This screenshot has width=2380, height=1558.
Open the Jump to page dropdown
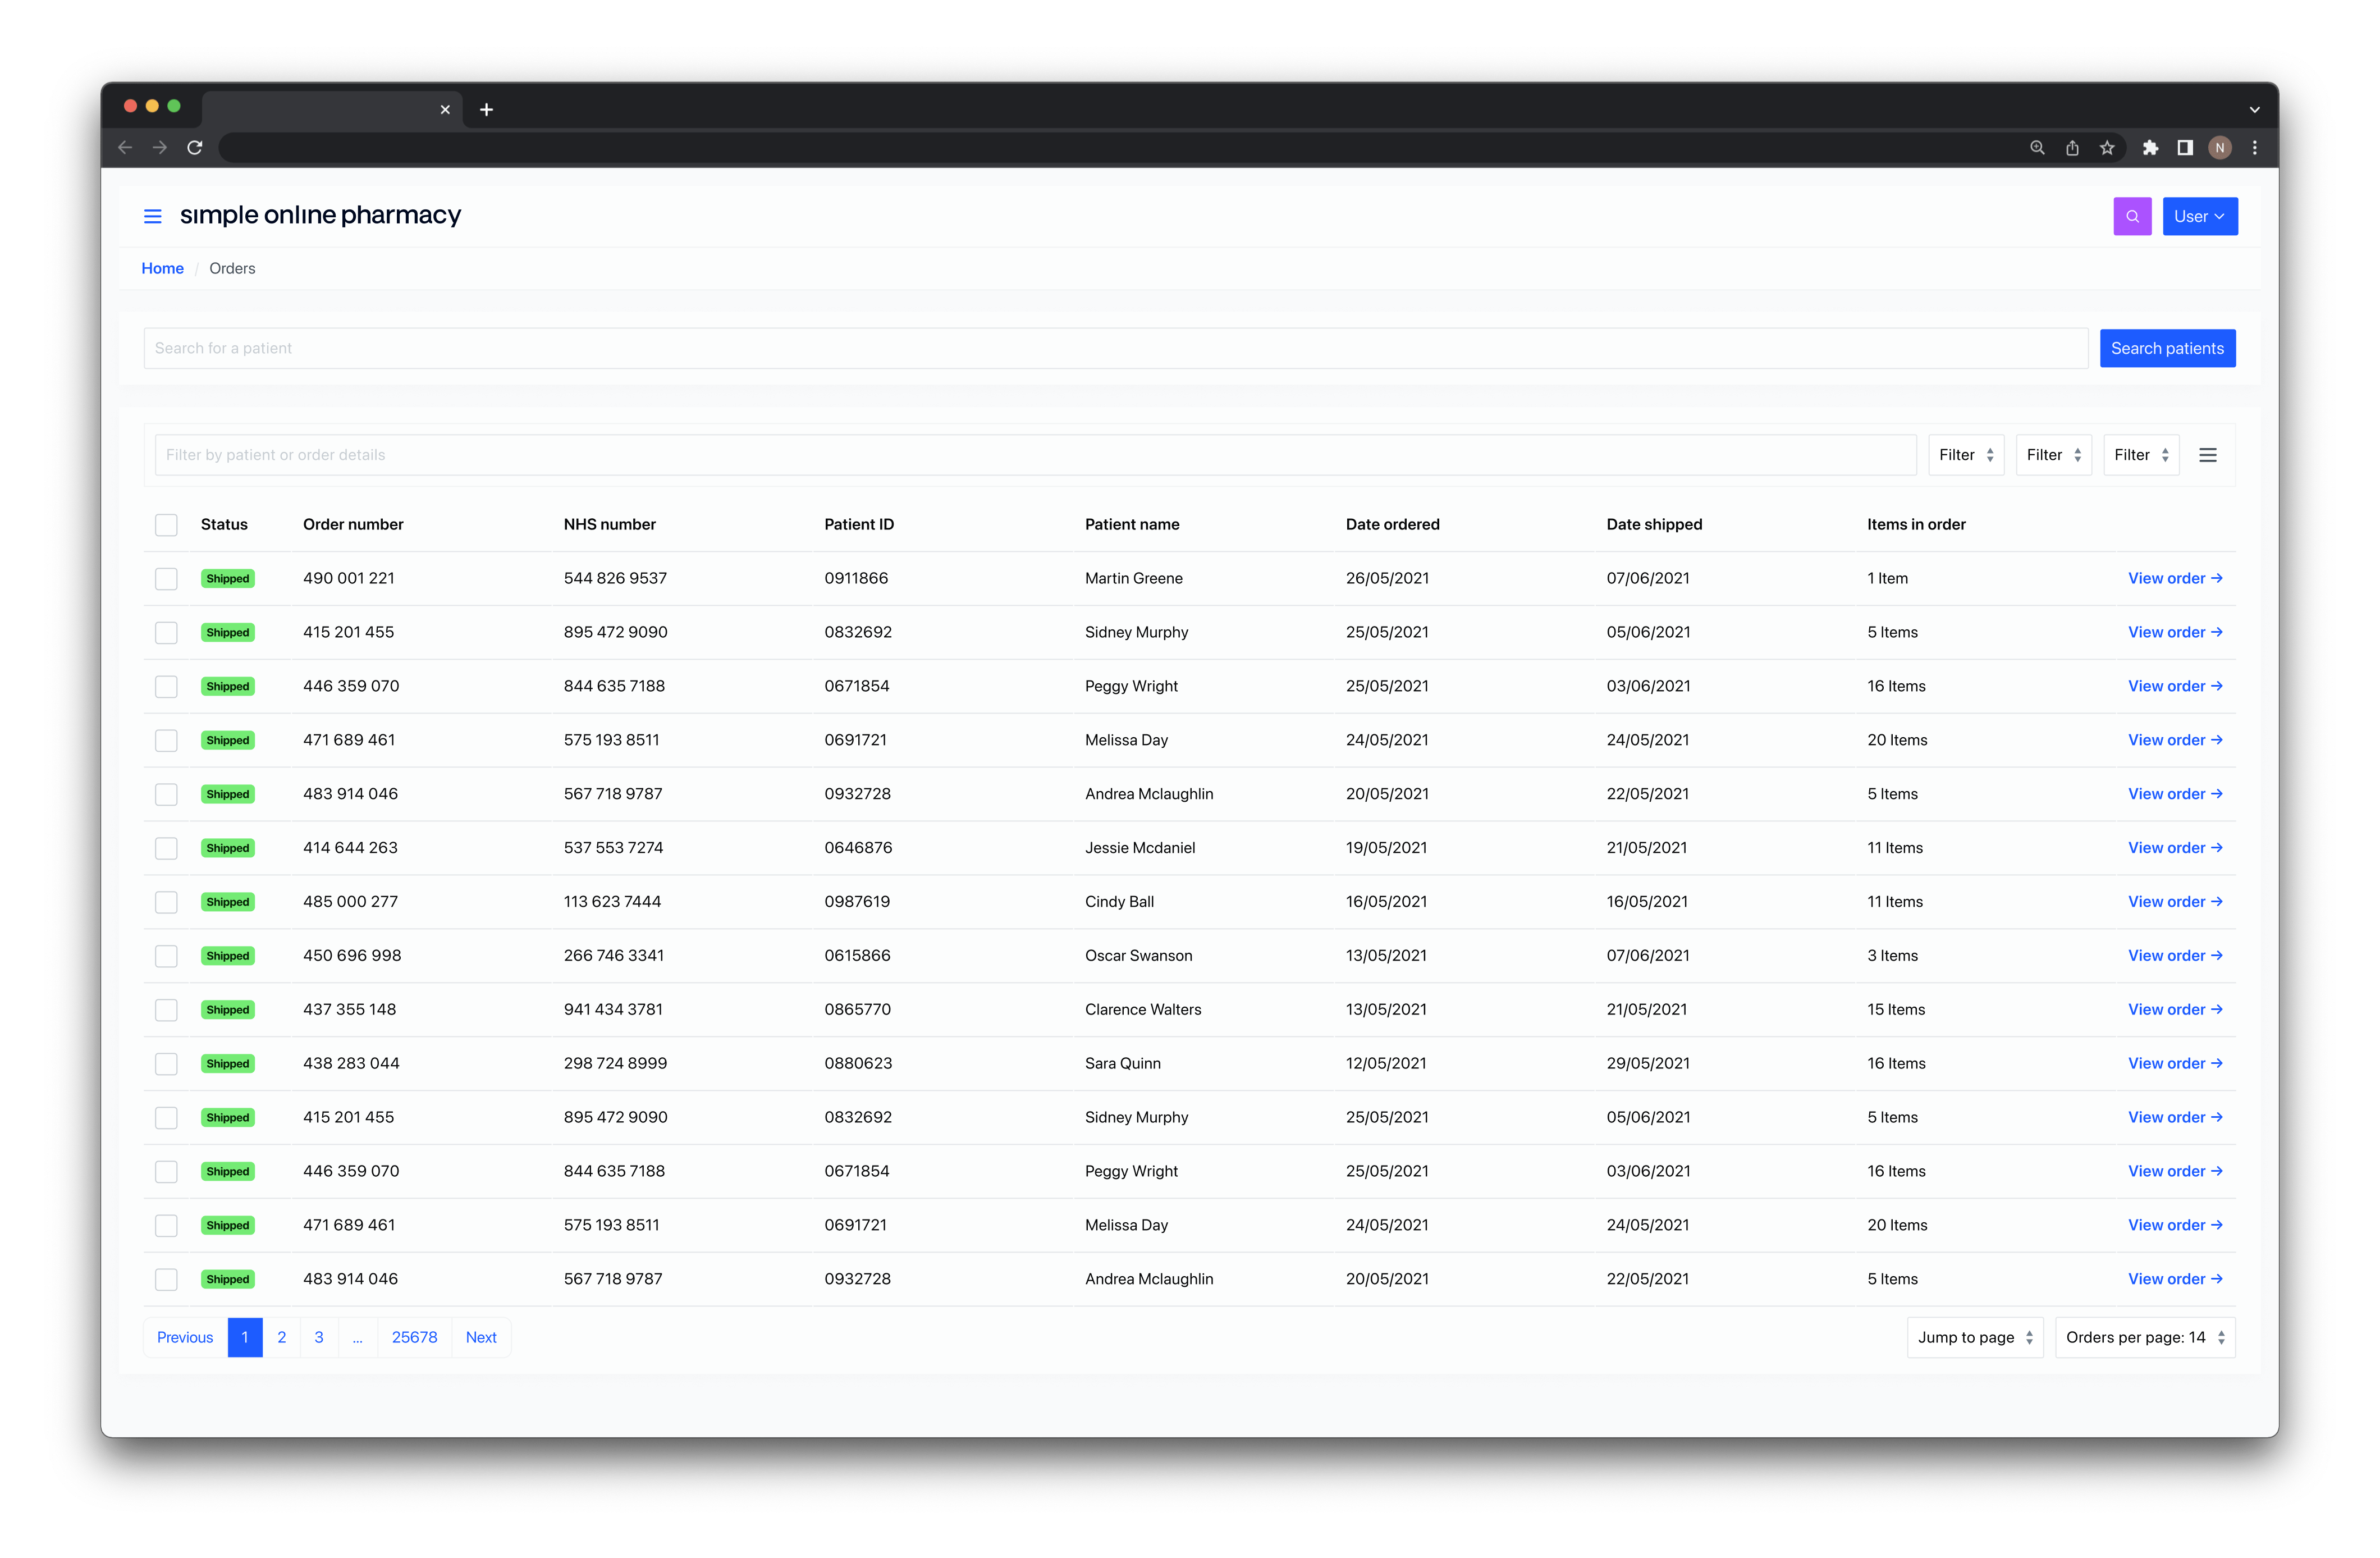coord(1974,1337)
